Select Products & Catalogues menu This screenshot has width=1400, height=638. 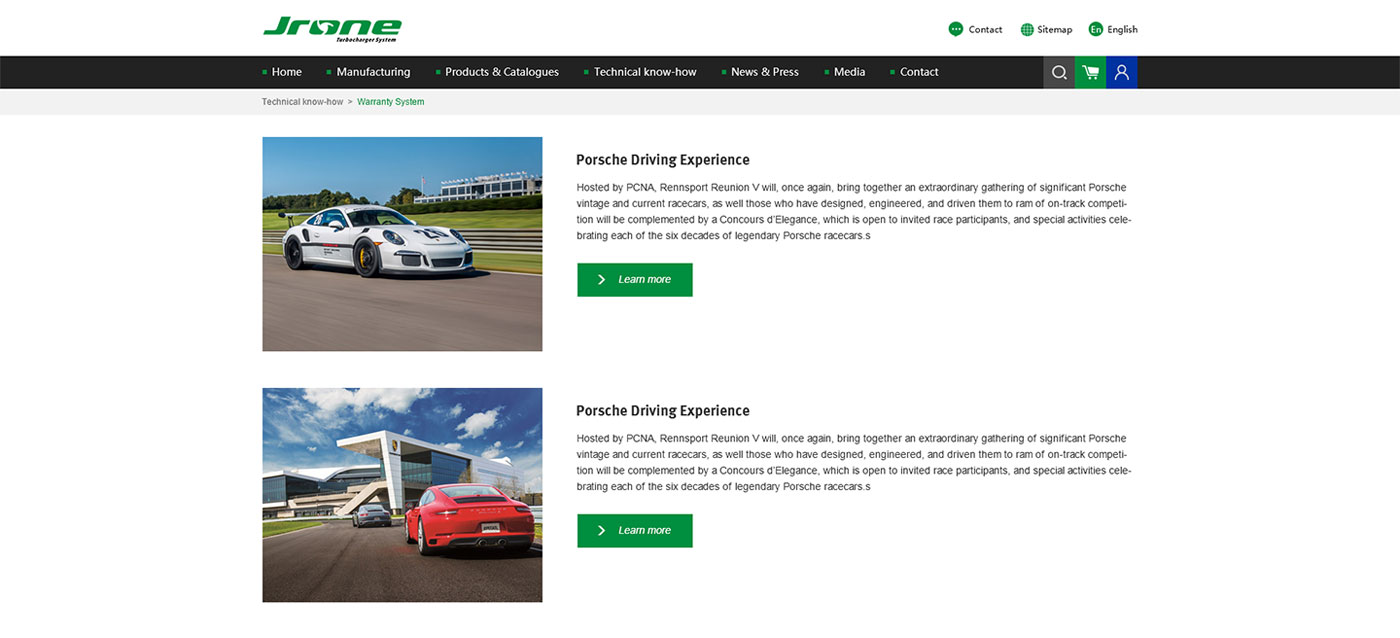coord(501,72)
